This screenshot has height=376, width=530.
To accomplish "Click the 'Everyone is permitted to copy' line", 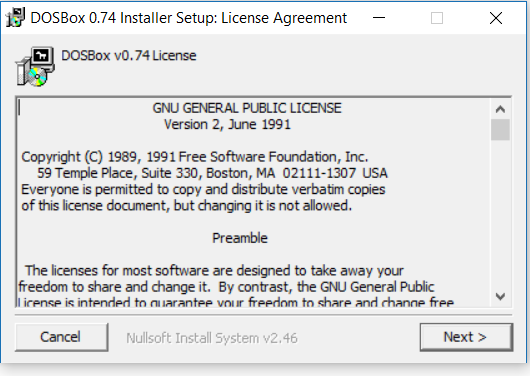I will [203, 189].
